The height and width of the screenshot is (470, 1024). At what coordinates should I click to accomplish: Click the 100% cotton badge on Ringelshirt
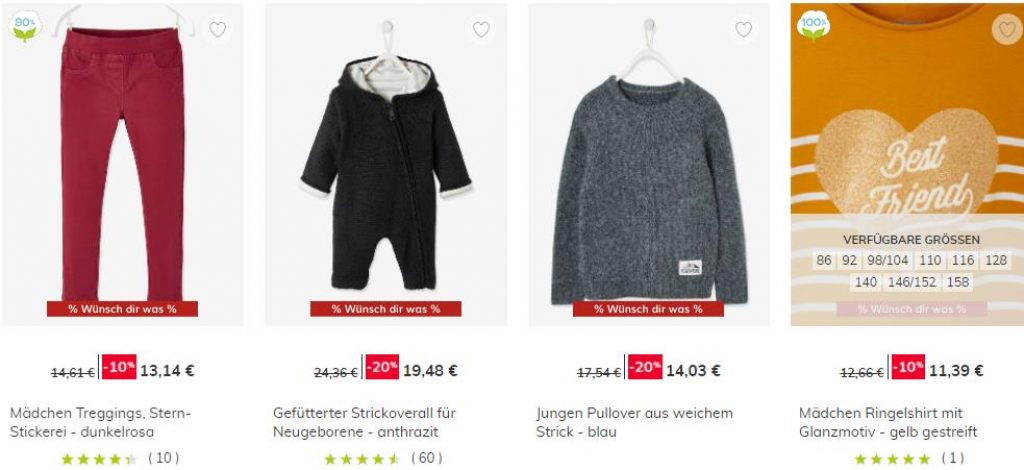[x=813, y=27]
